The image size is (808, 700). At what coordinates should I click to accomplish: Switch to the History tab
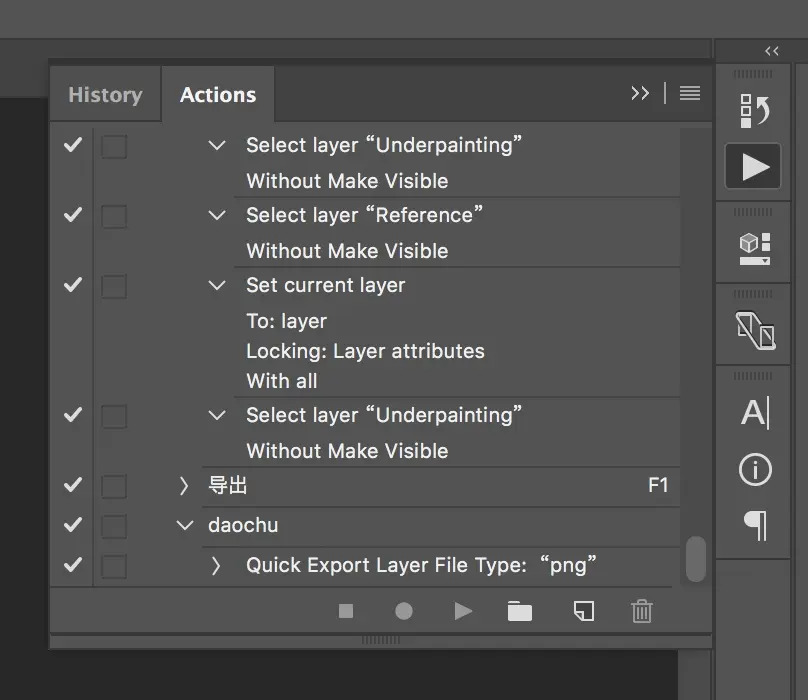coord(105,95)
